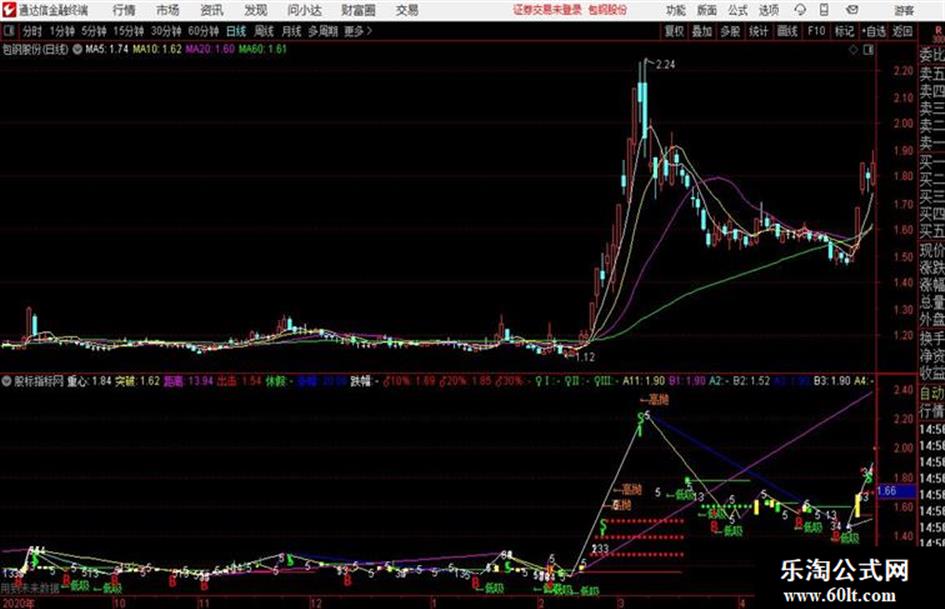
Task: Click the MA20: 1.60 indicator value
Action: [210, 49]
